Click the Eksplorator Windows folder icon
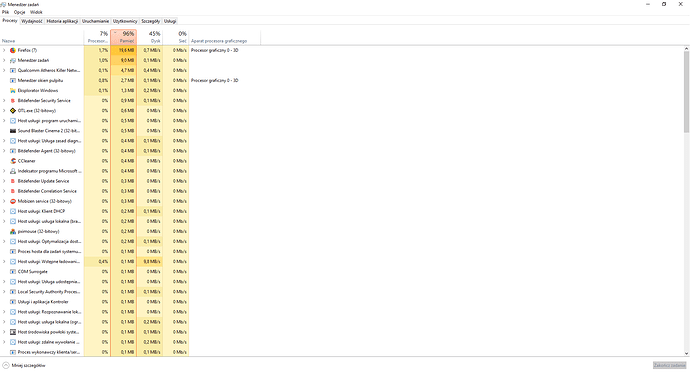Screen dimensions: 690x373 13,91
